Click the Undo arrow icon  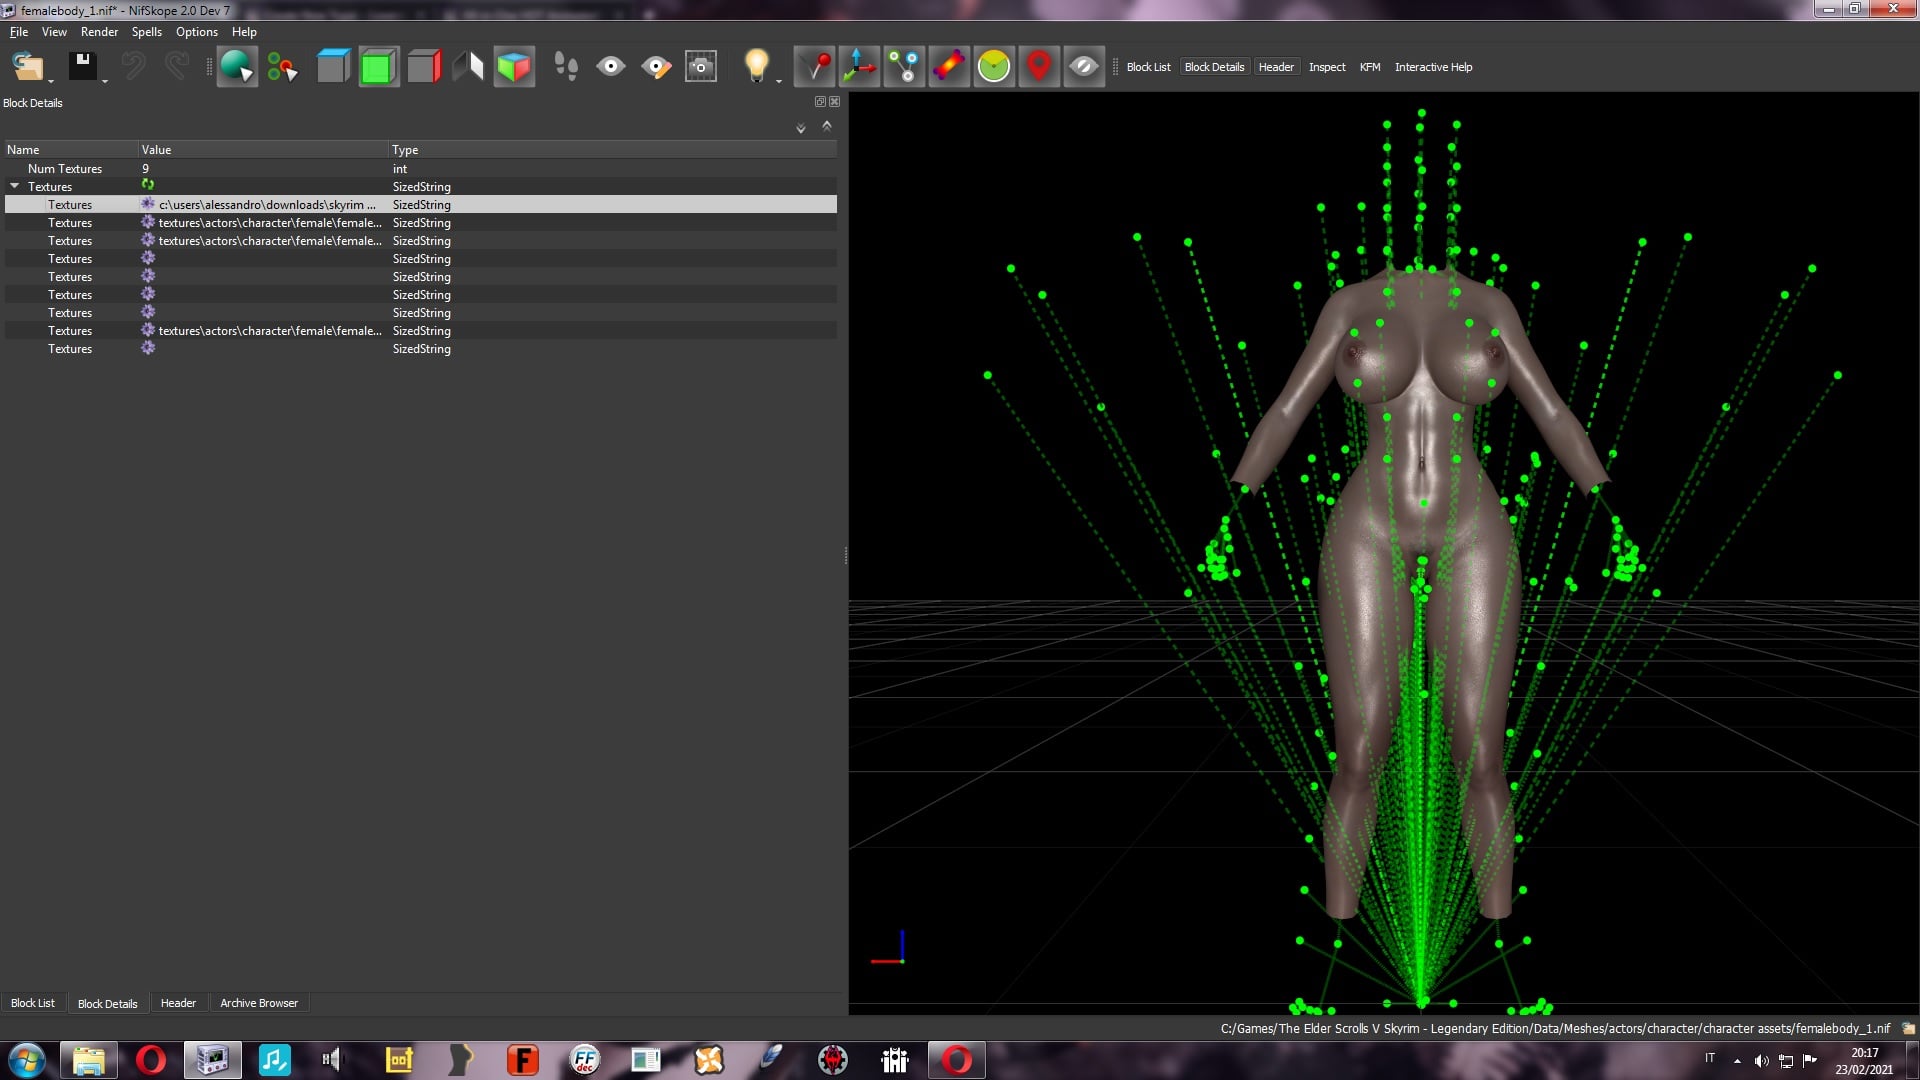[x=133, y=67]
